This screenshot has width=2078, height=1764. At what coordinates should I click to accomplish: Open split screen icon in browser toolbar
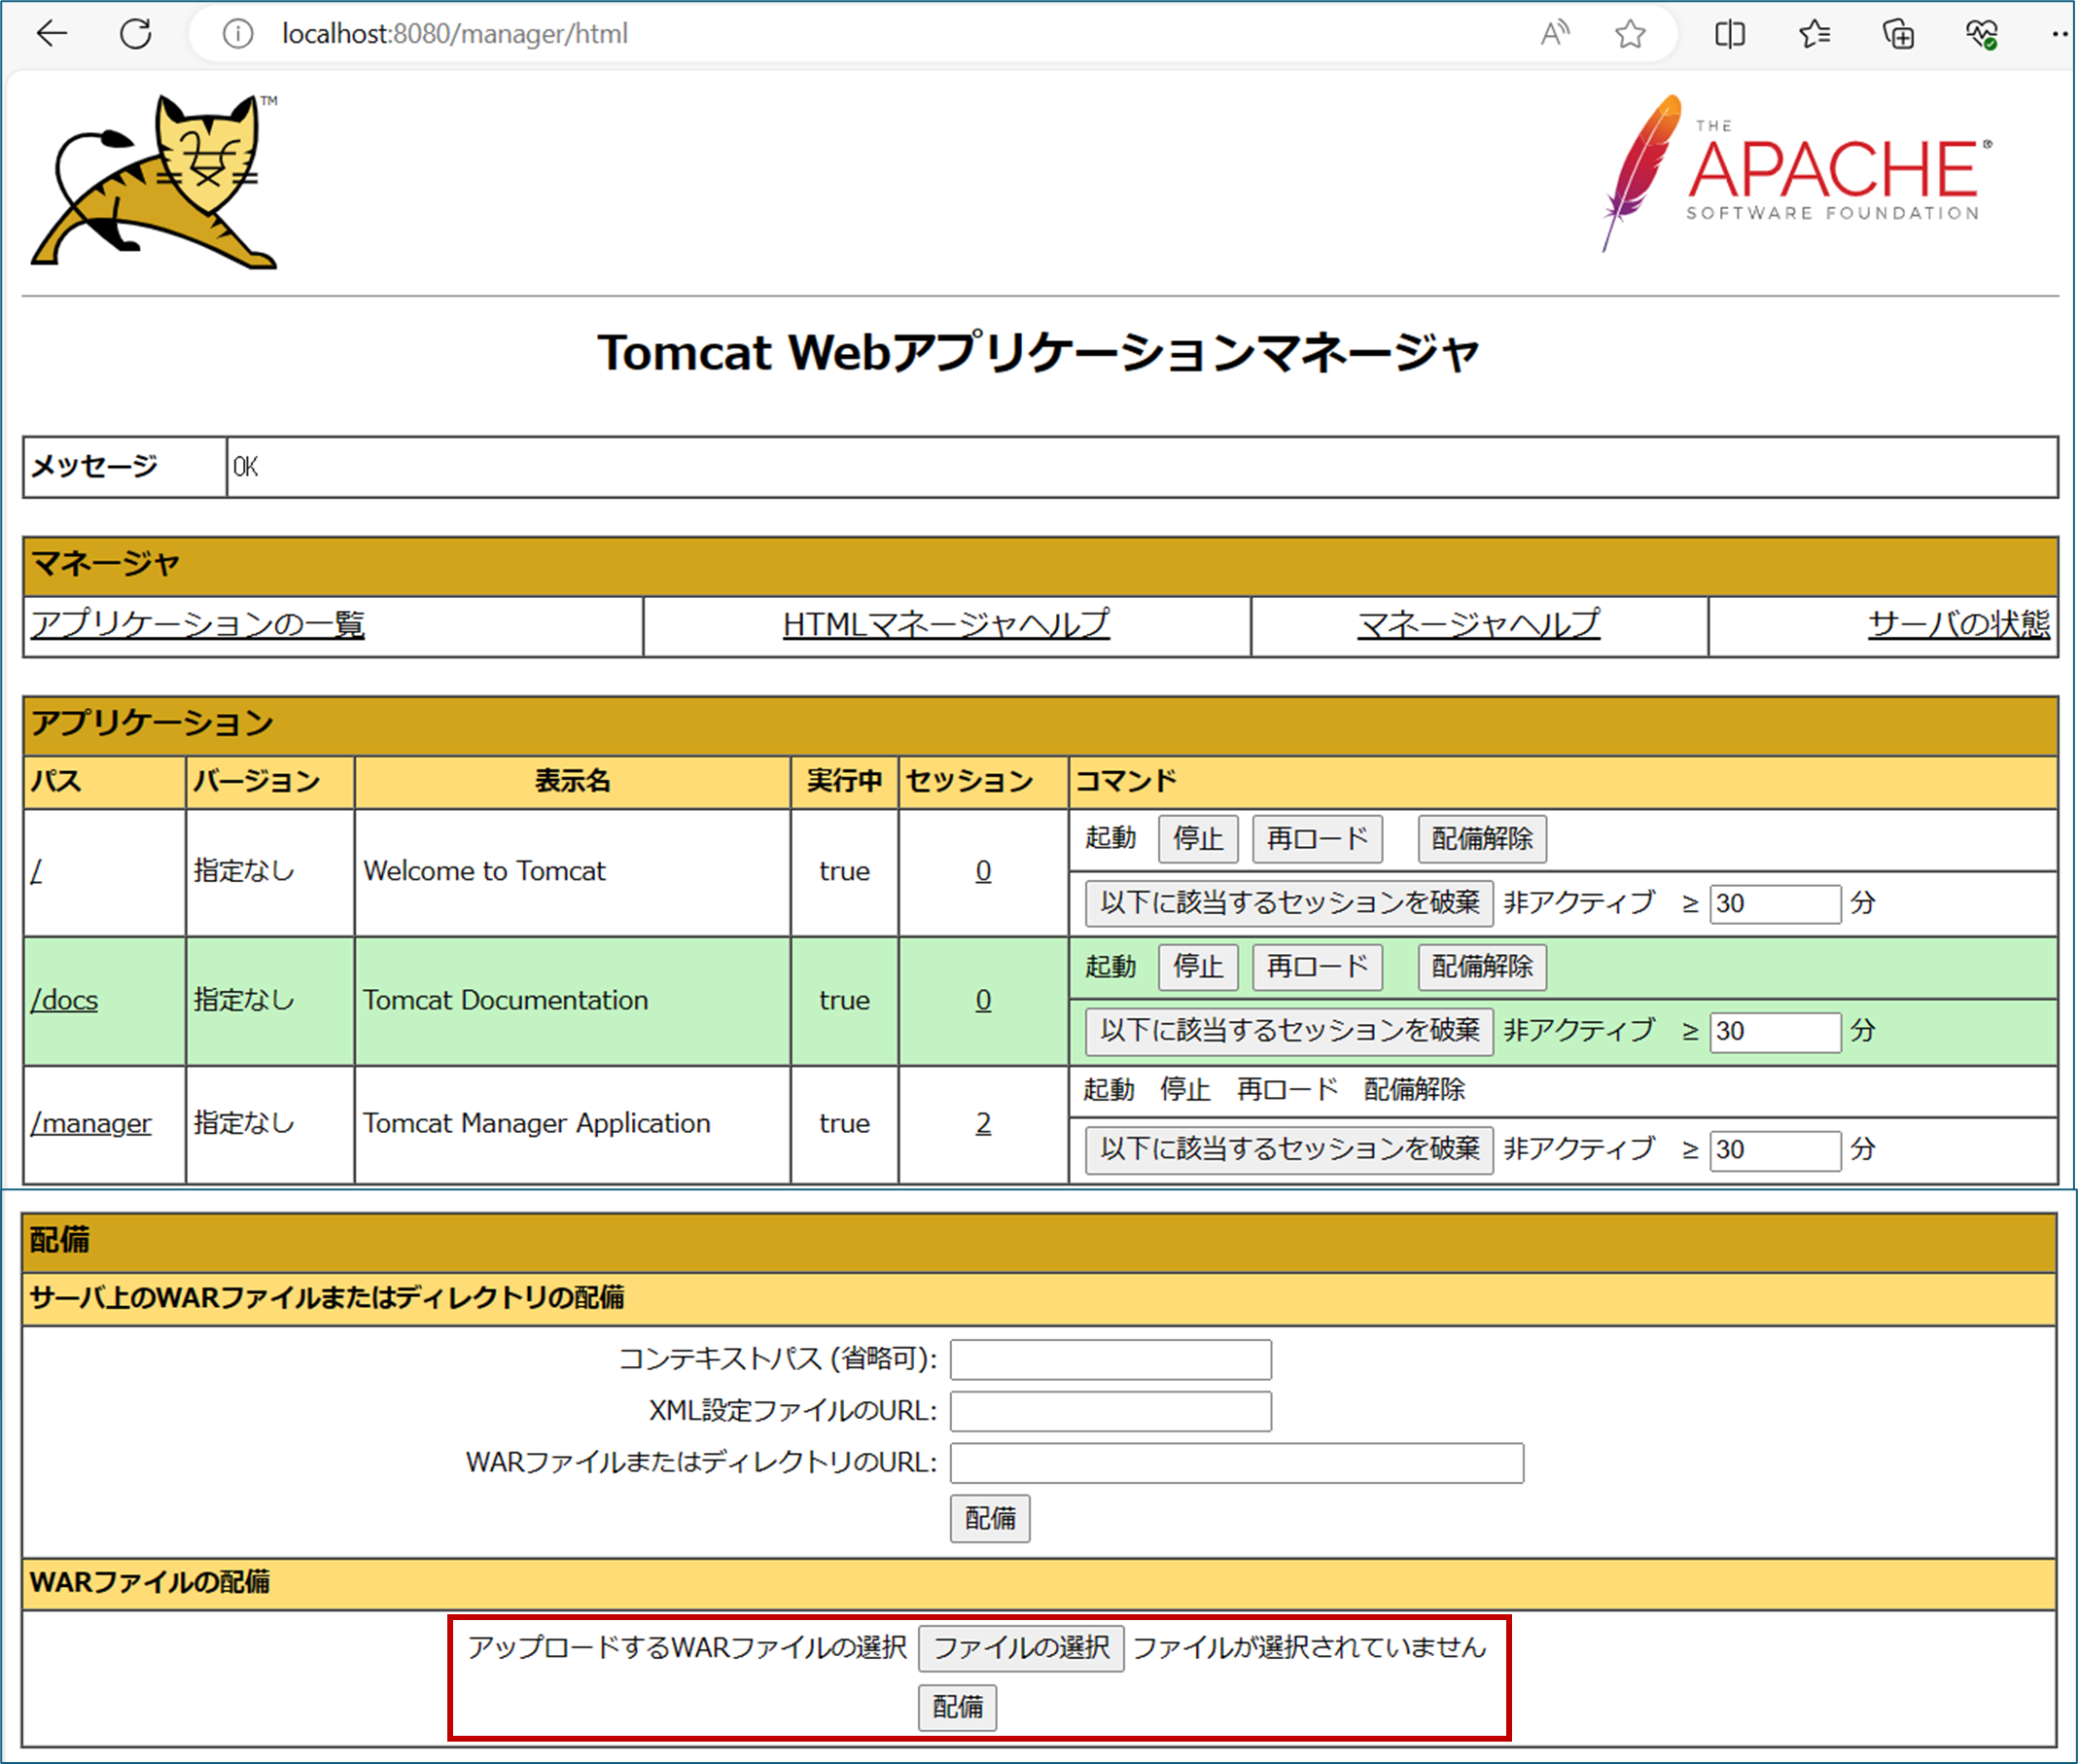pyautogui.click(x=1730, y=34)
